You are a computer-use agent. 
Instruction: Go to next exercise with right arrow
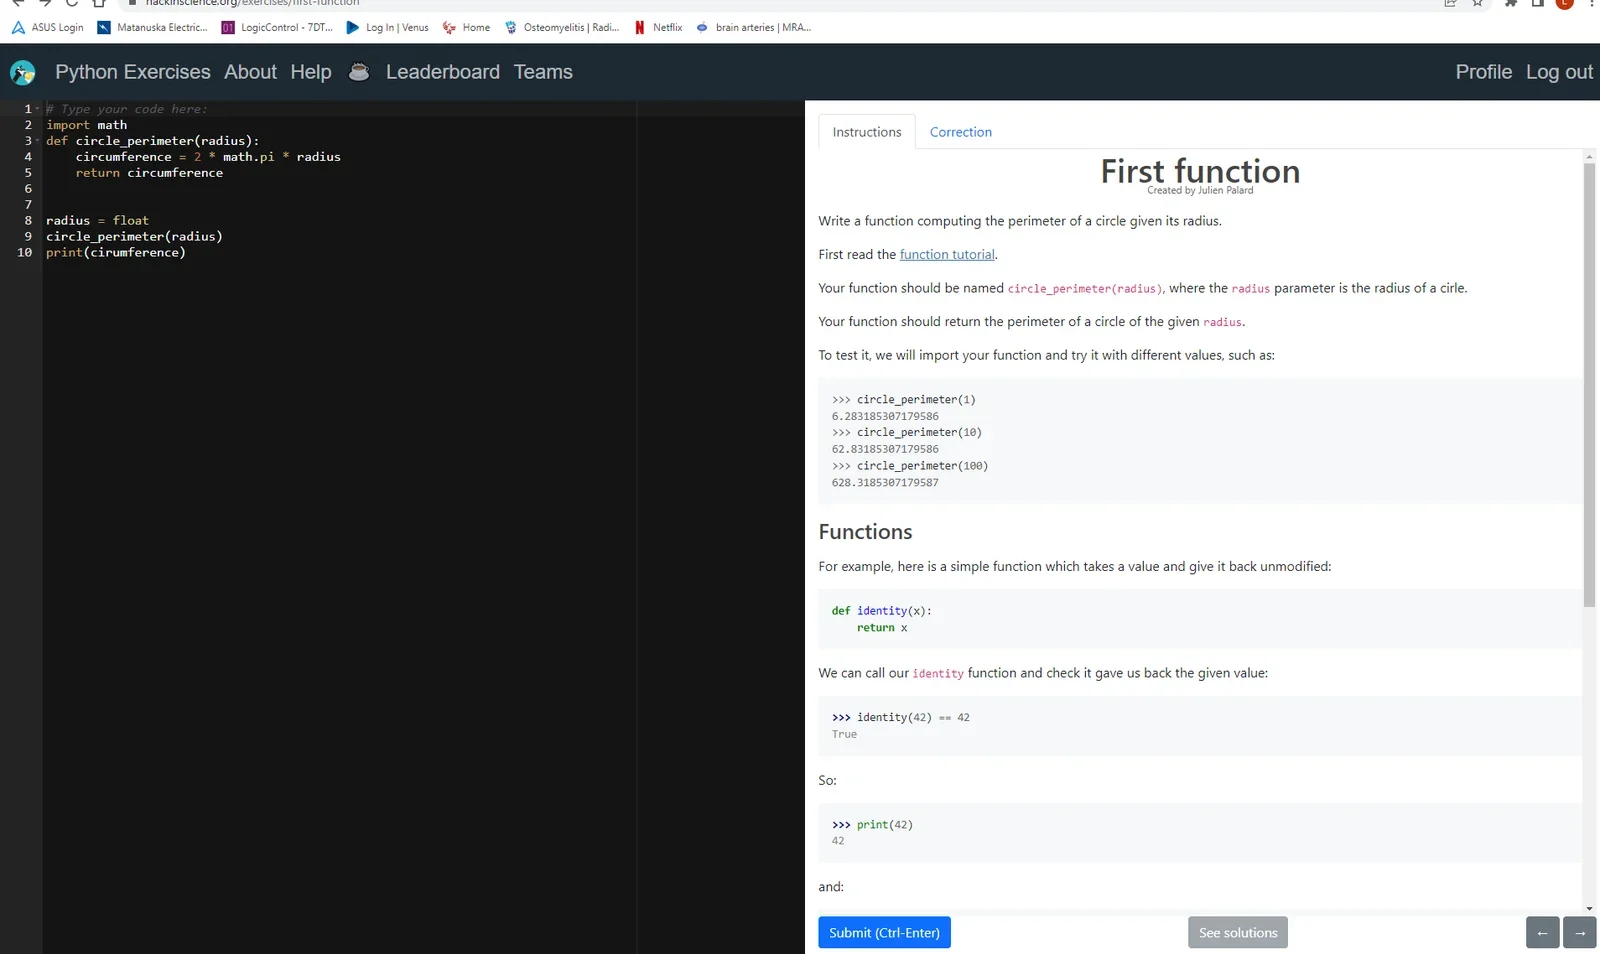[1579, 933]
